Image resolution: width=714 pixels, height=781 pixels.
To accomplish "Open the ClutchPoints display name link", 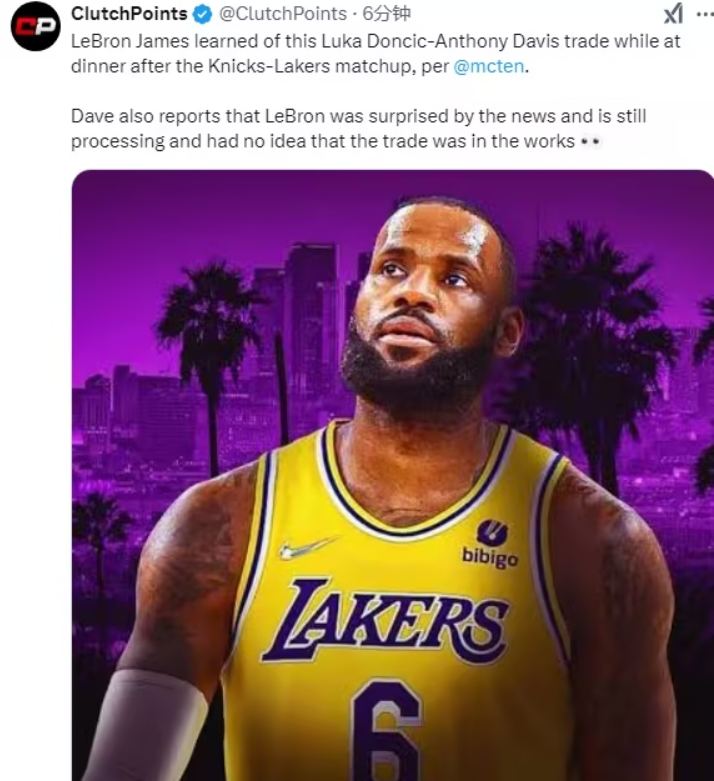I will (x=129, y=14).
